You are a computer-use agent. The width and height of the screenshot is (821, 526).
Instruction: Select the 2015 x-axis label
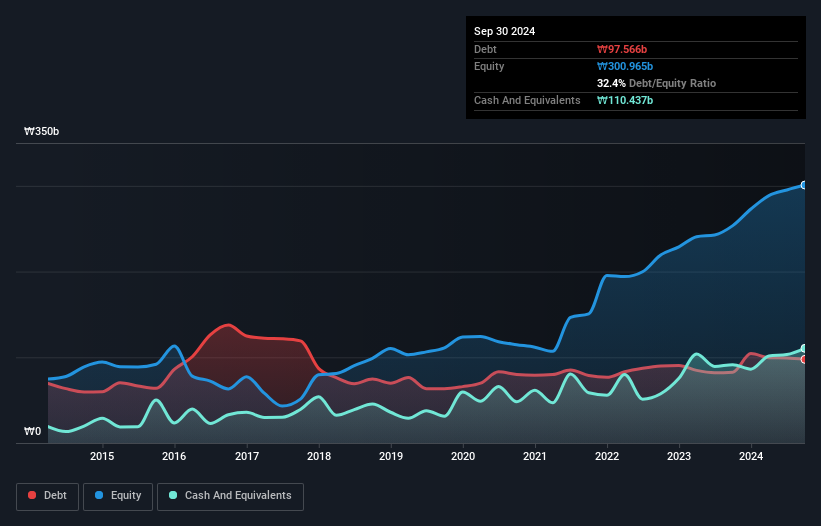[102, 456]
